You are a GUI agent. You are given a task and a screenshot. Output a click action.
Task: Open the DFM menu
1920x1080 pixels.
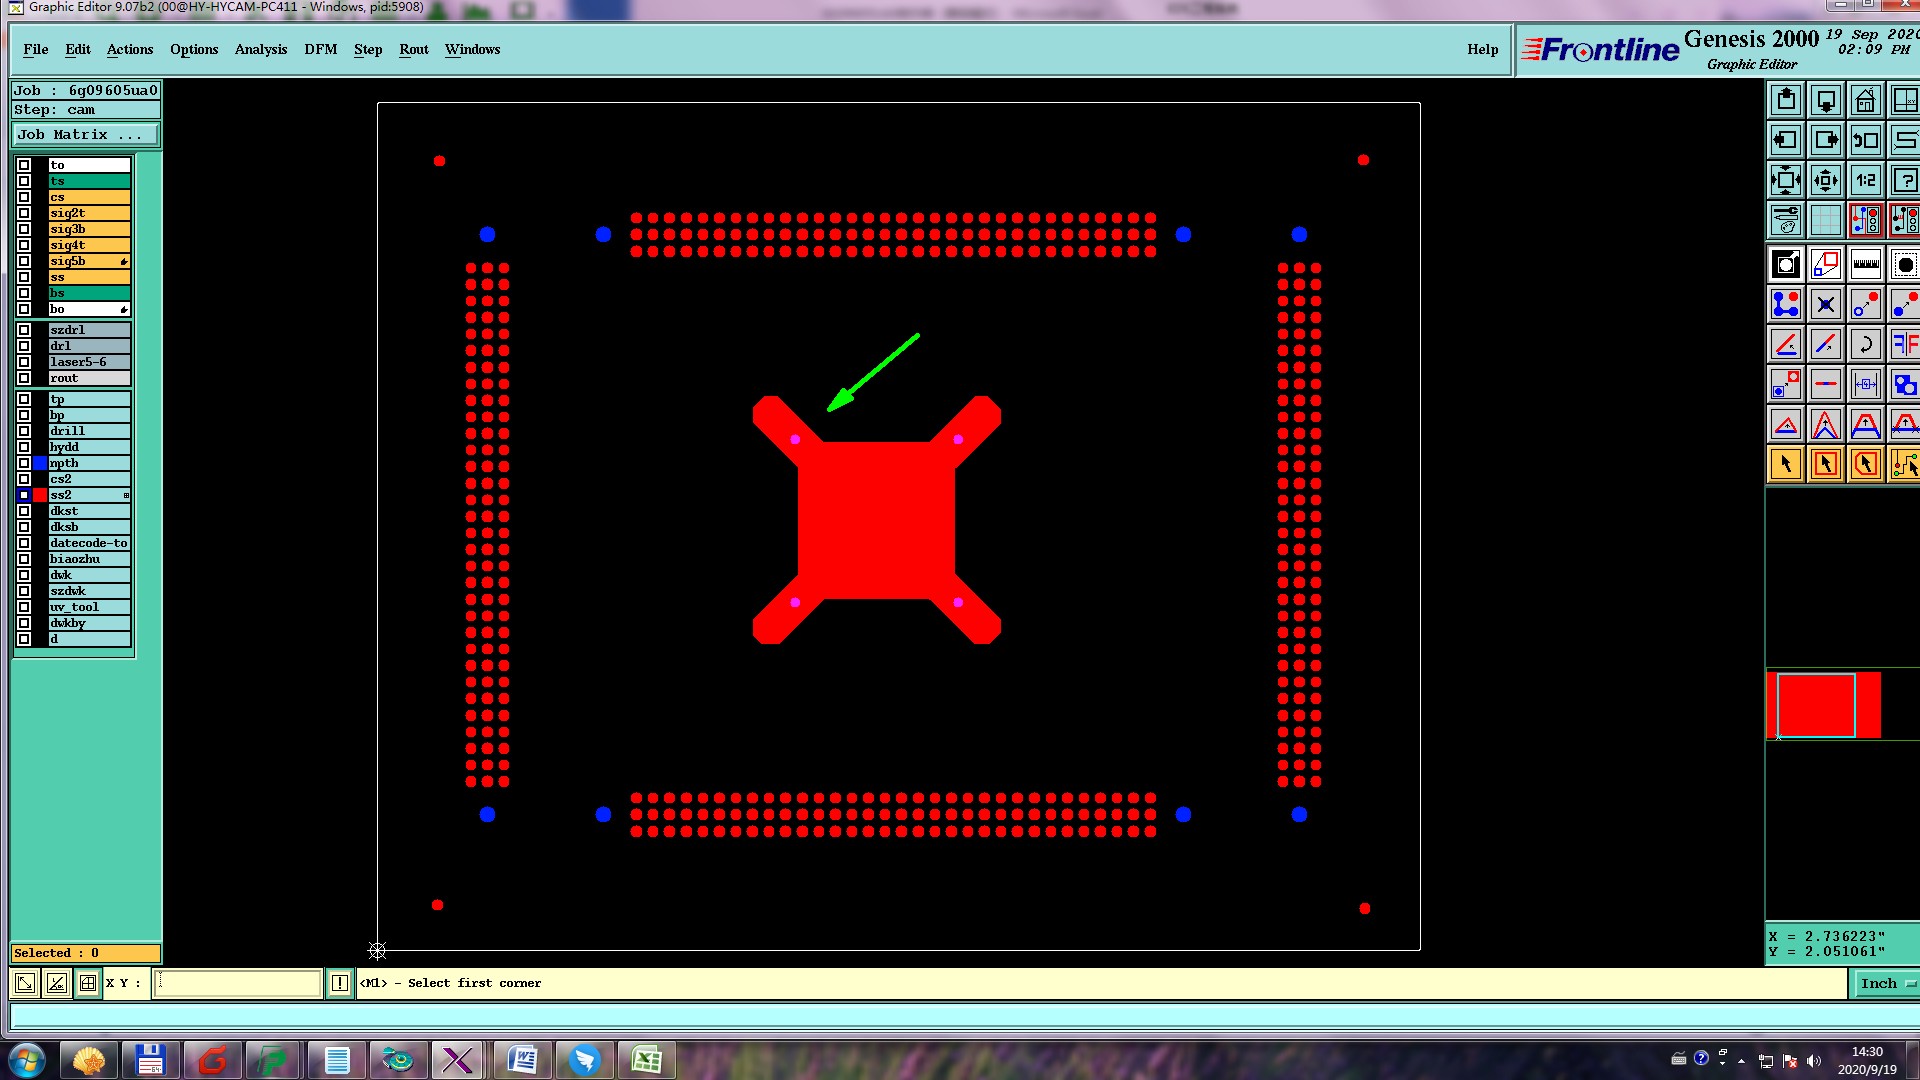[x=320, y=49]
